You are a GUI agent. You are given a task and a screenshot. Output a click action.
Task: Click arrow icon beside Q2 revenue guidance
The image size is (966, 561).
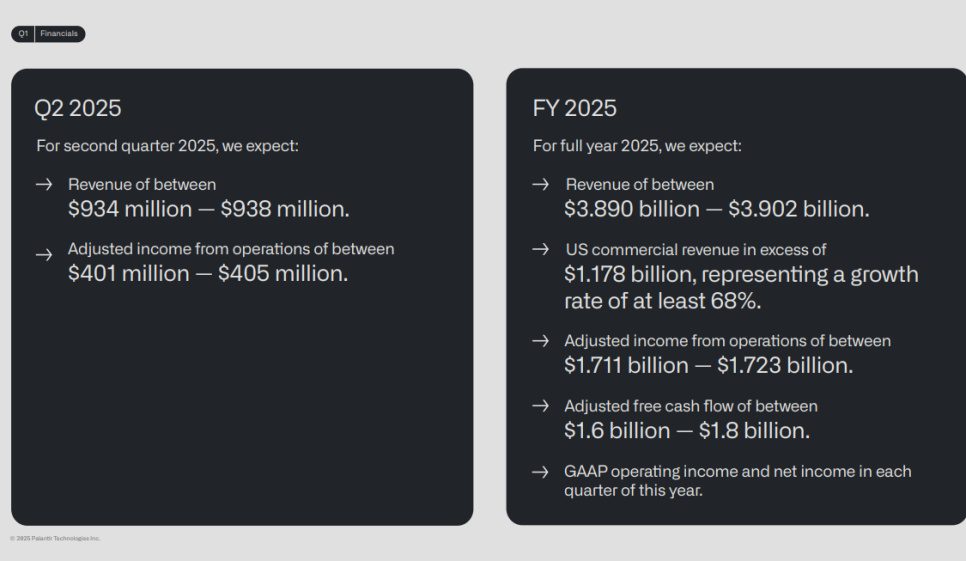[44, 184]
